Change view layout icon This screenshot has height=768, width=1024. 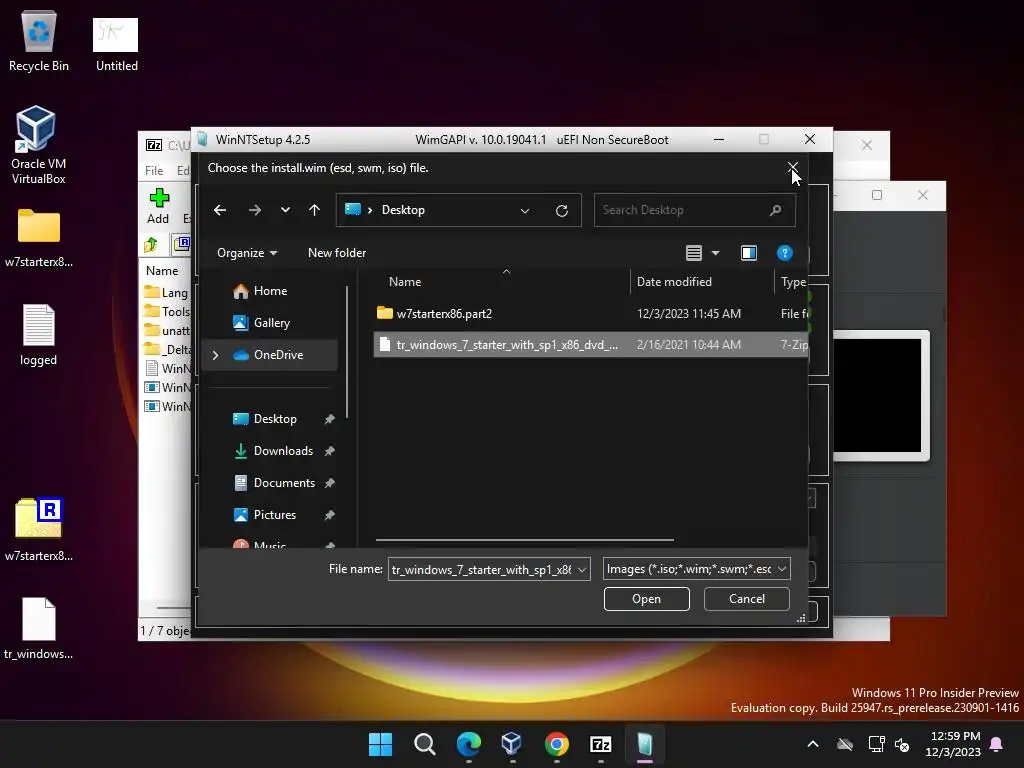pyautogui.click(x=694, y=253)
